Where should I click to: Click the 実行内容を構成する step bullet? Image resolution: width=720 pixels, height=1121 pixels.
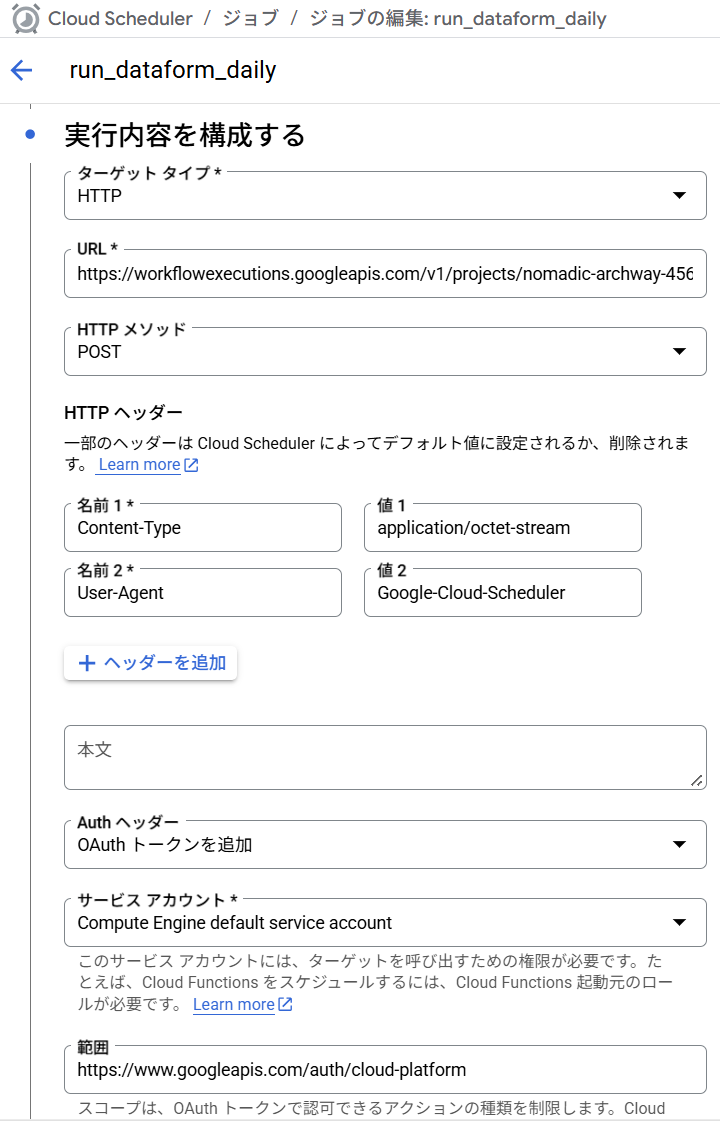(x=30, y=134)
